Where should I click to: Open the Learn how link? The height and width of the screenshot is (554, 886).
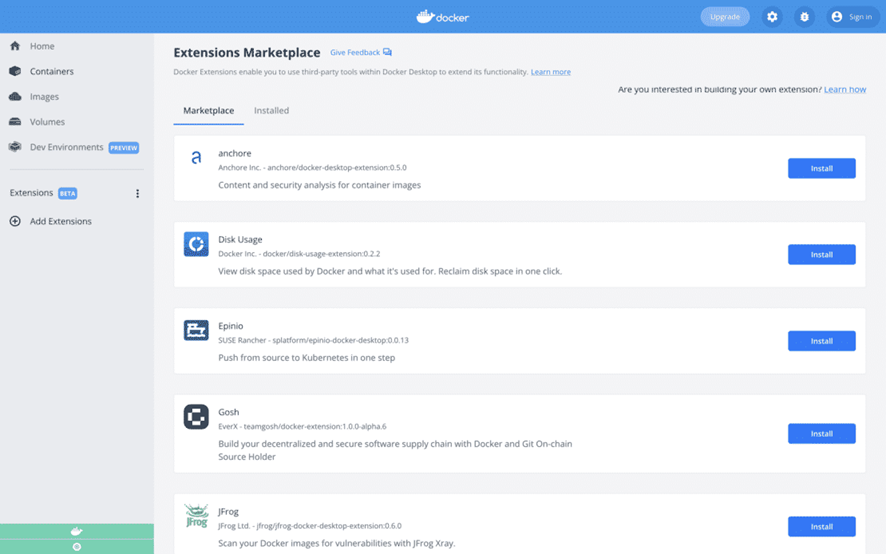(x=845, y=89)
